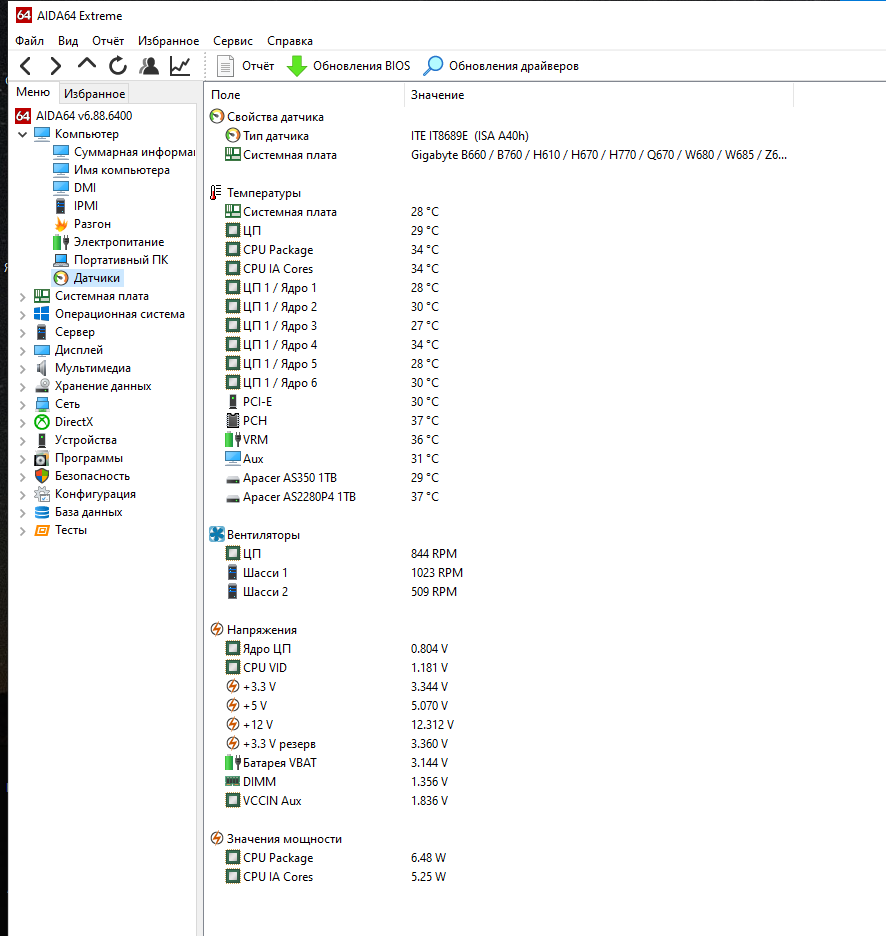
Task: Expand the DirectX tree node
Action: point(23,423)
